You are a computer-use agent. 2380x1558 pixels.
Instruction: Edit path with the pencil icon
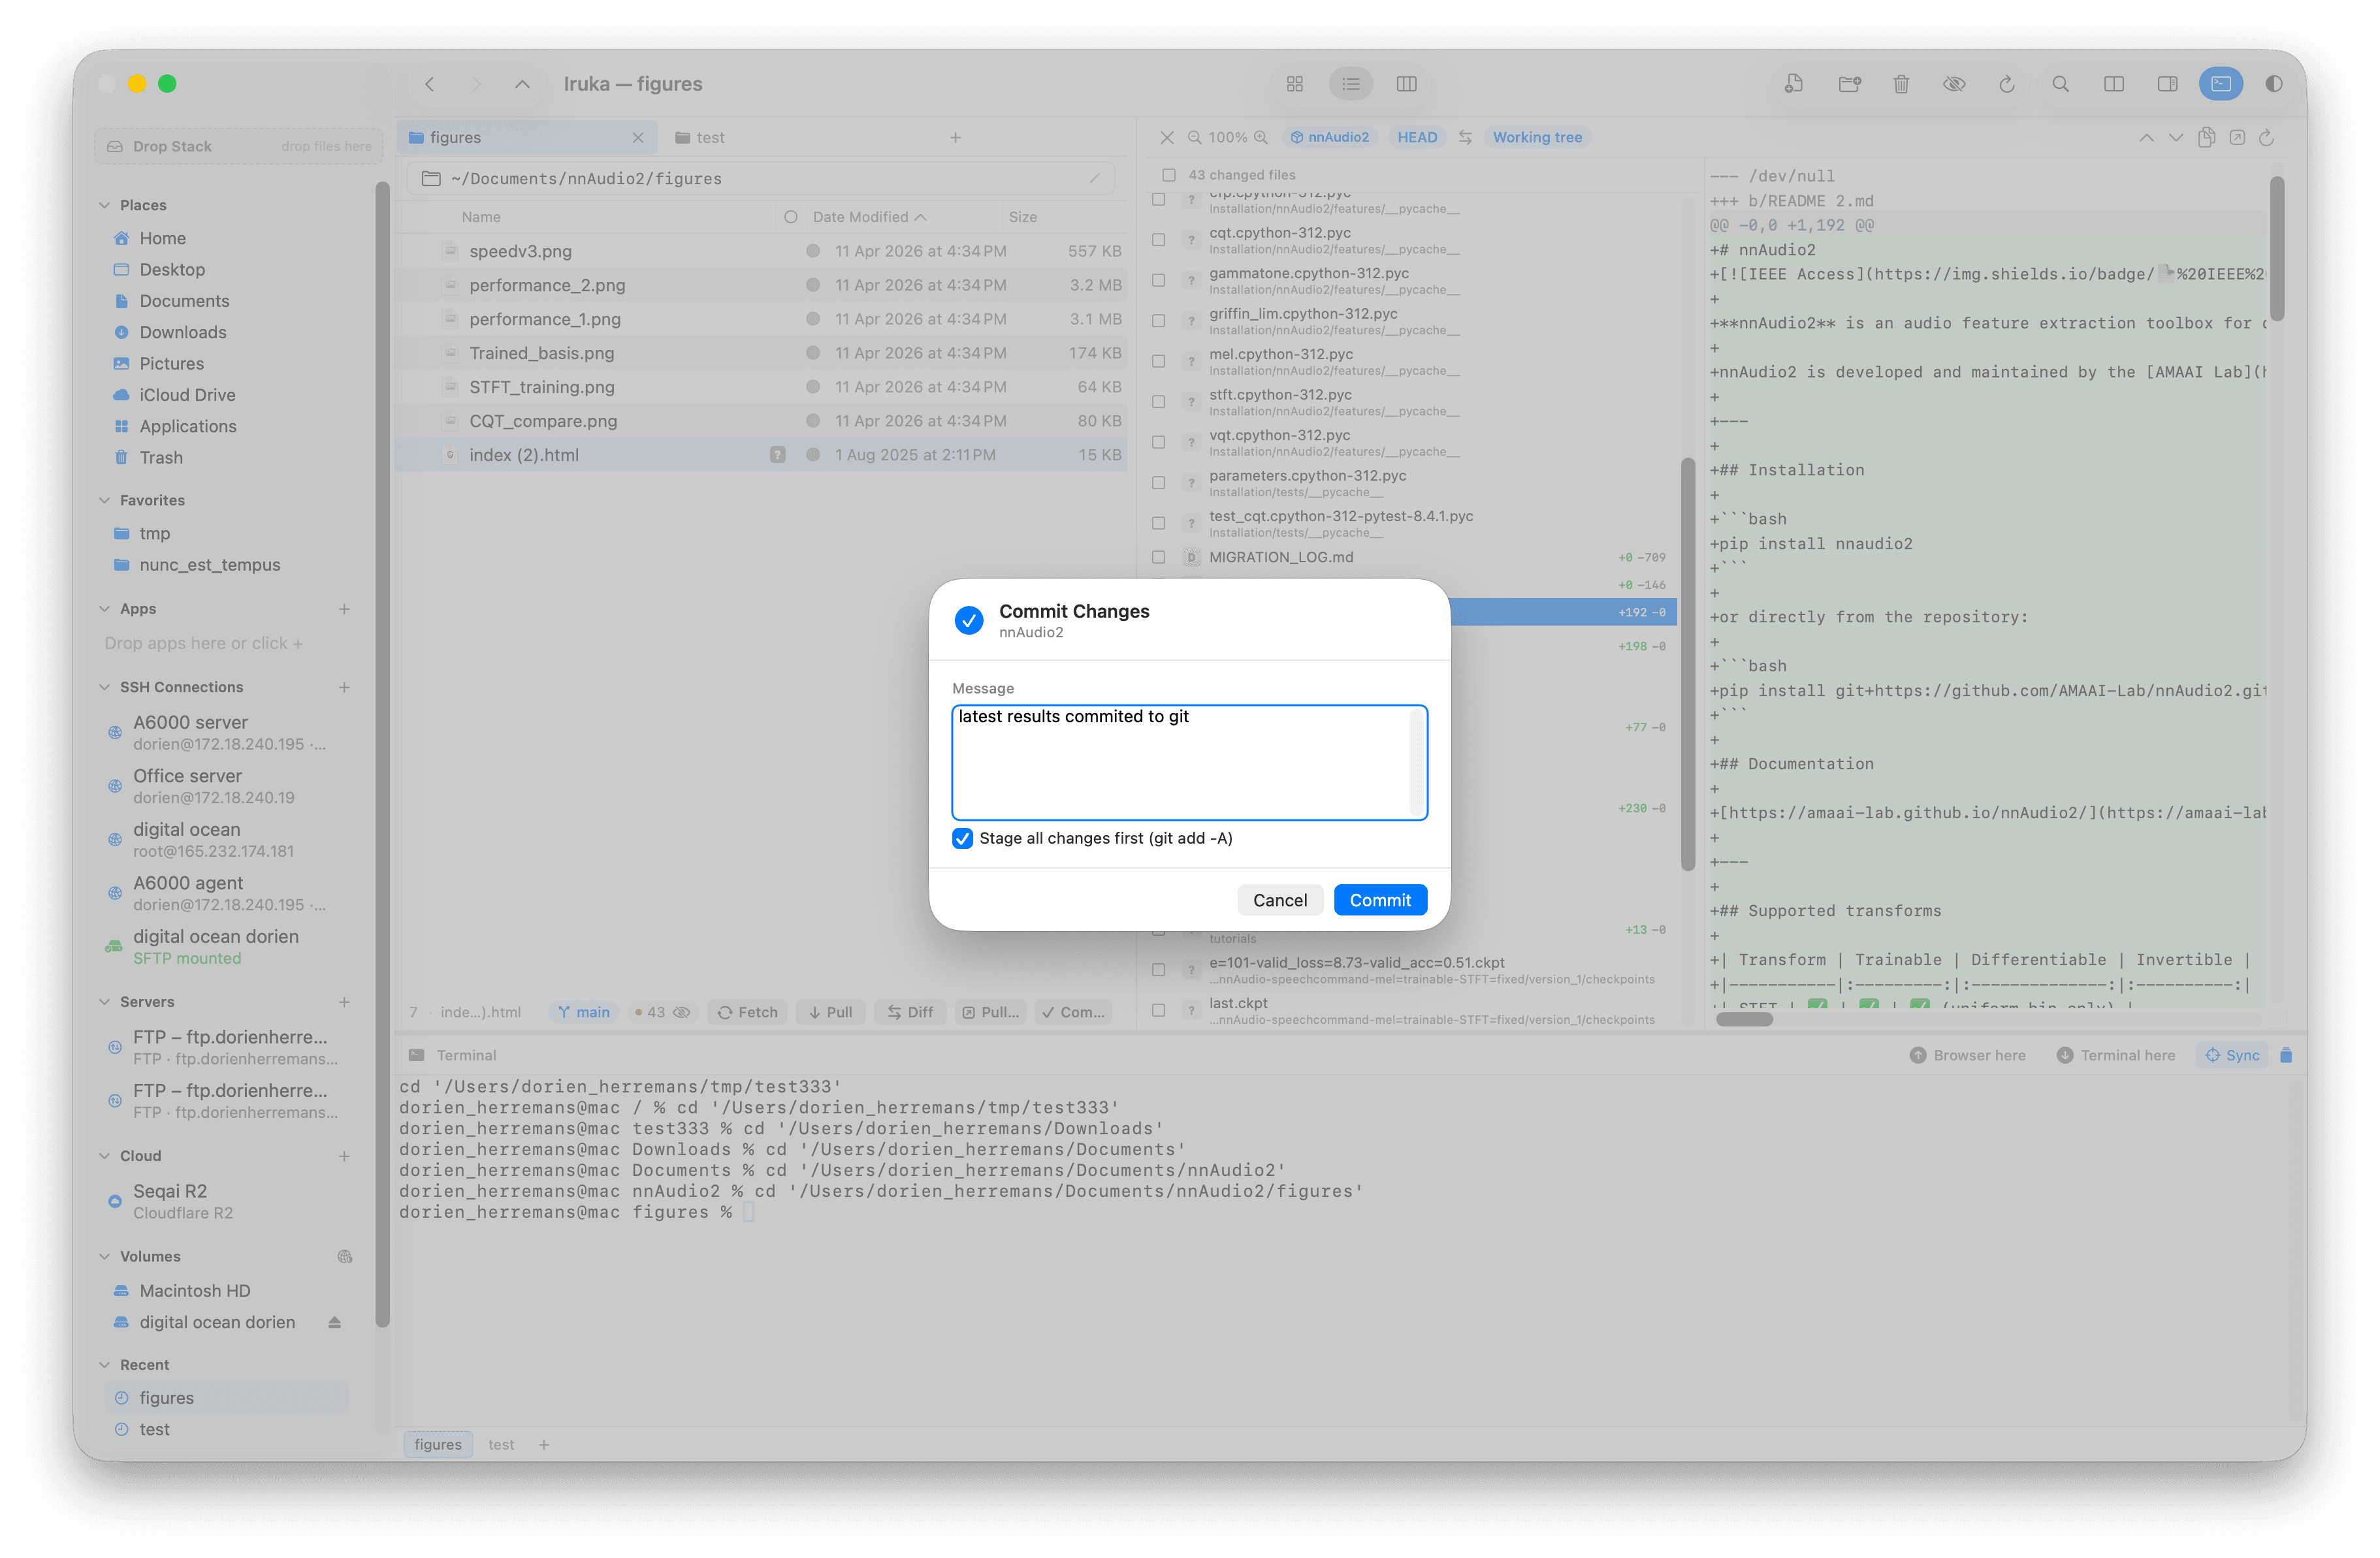click(1094, 178)
